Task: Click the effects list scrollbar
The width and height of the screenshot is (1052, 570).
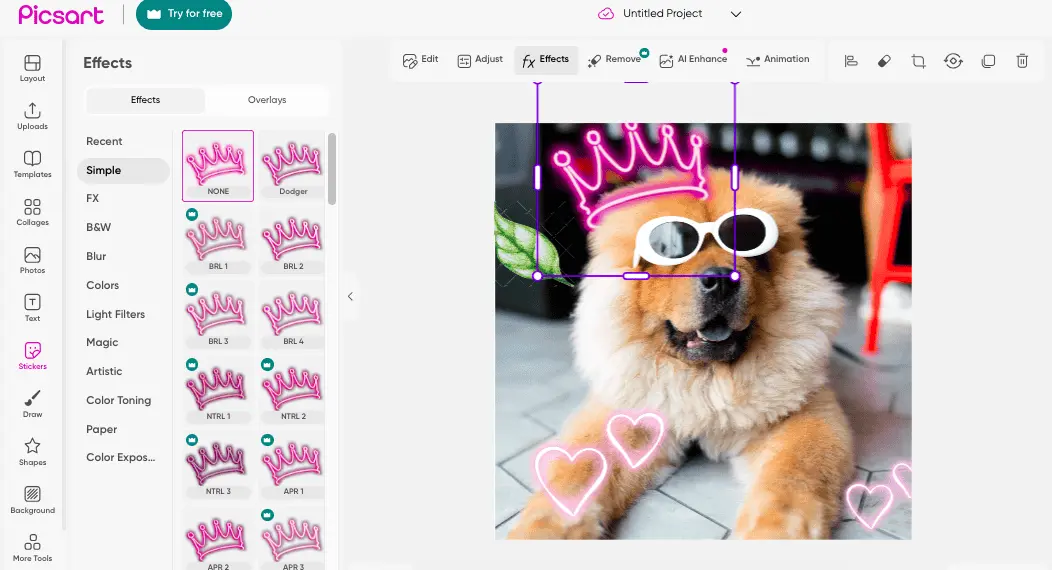Action: tap(331, 168)
